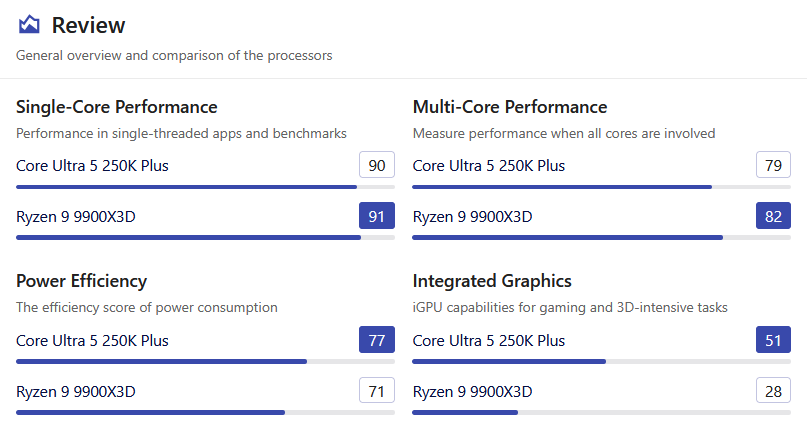
Task: Click the single-core score 90 badge
Action: (x=377, y=165)
